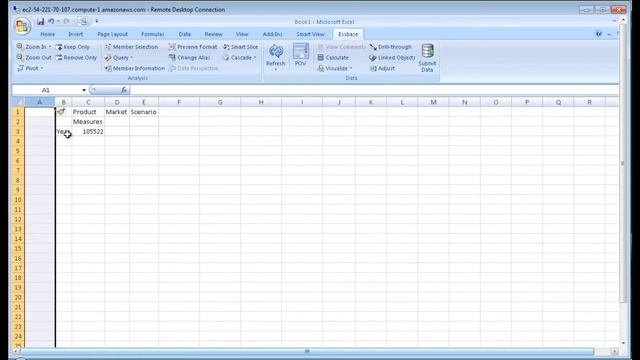Click the Insert Function fx button
This screenshot has height=360, width=640.
pyautogui.click(x=124, y=90)
